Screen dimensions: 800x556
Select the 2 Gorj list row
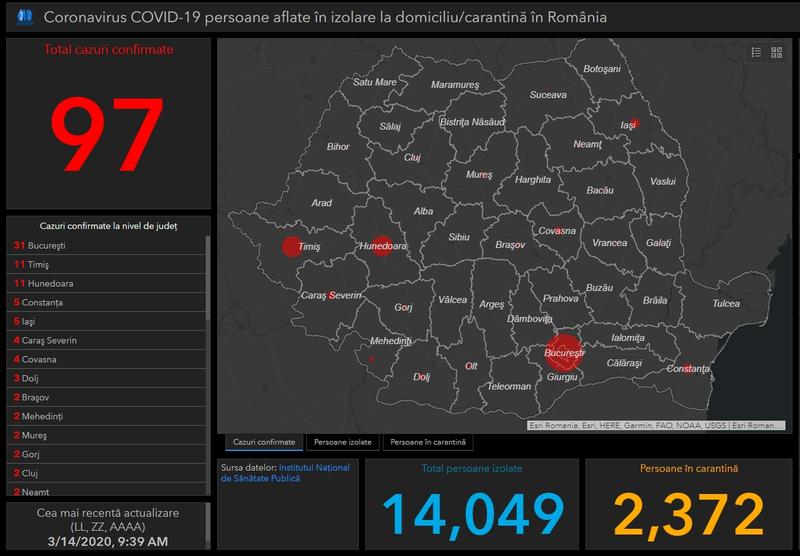tap(106, 454)
